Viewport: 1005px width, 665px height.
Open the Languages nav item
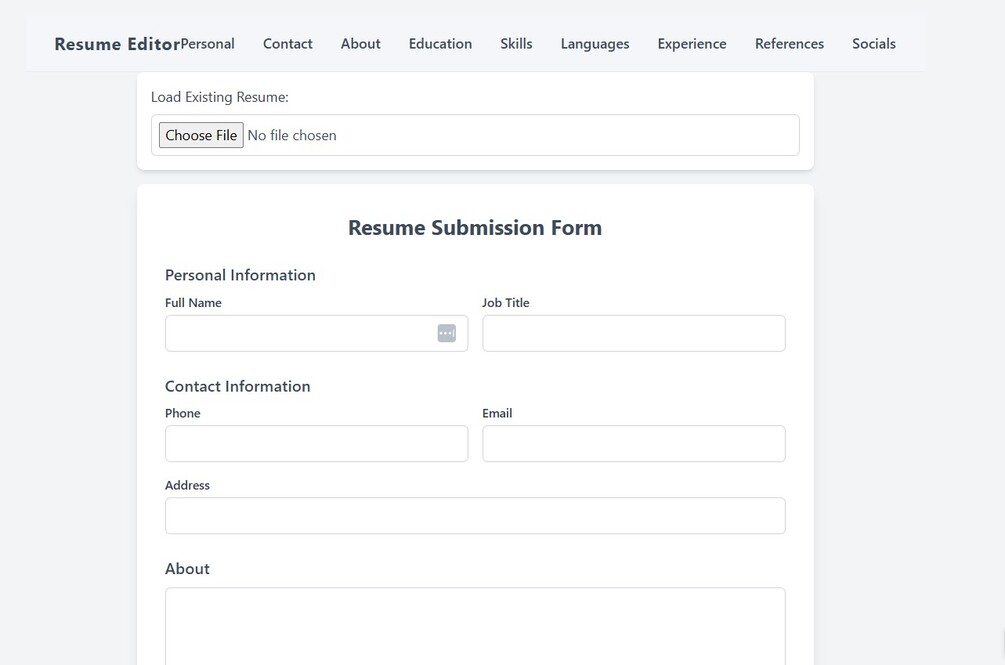click(x=595, y=44)
